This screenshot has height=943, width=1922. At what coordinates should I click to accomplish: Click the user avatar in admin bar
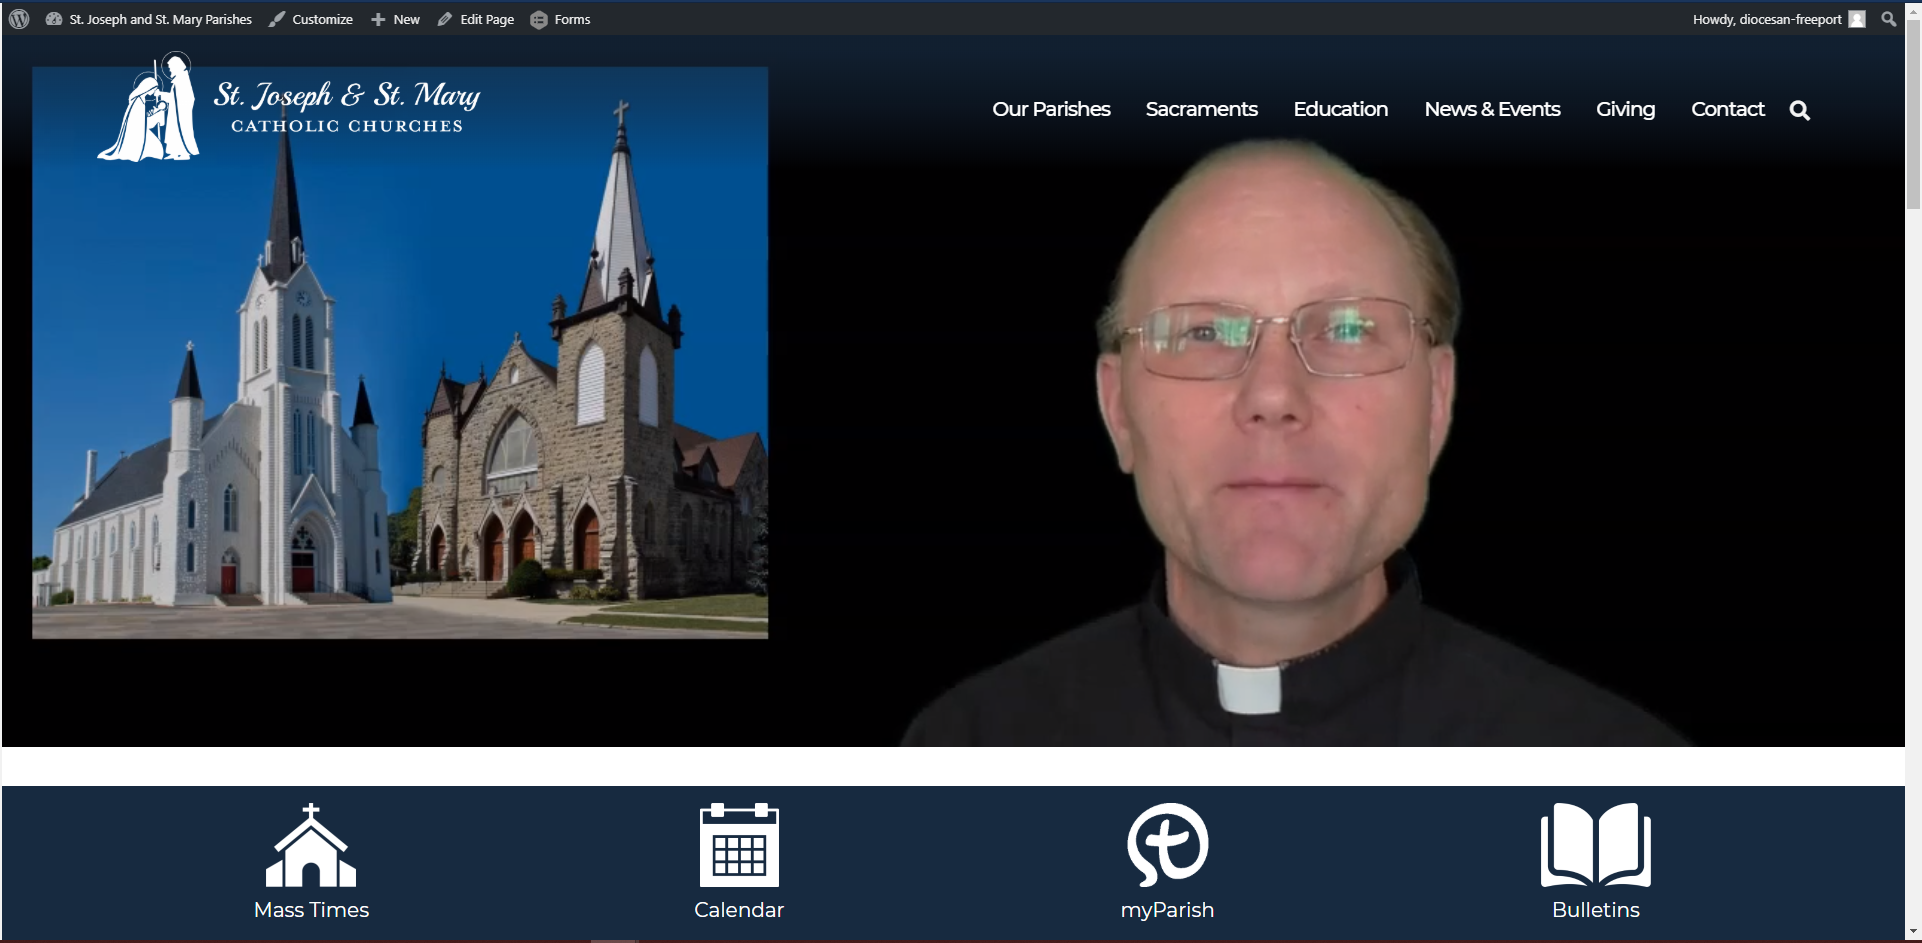pyautogui.click(x=1857, y=19)
